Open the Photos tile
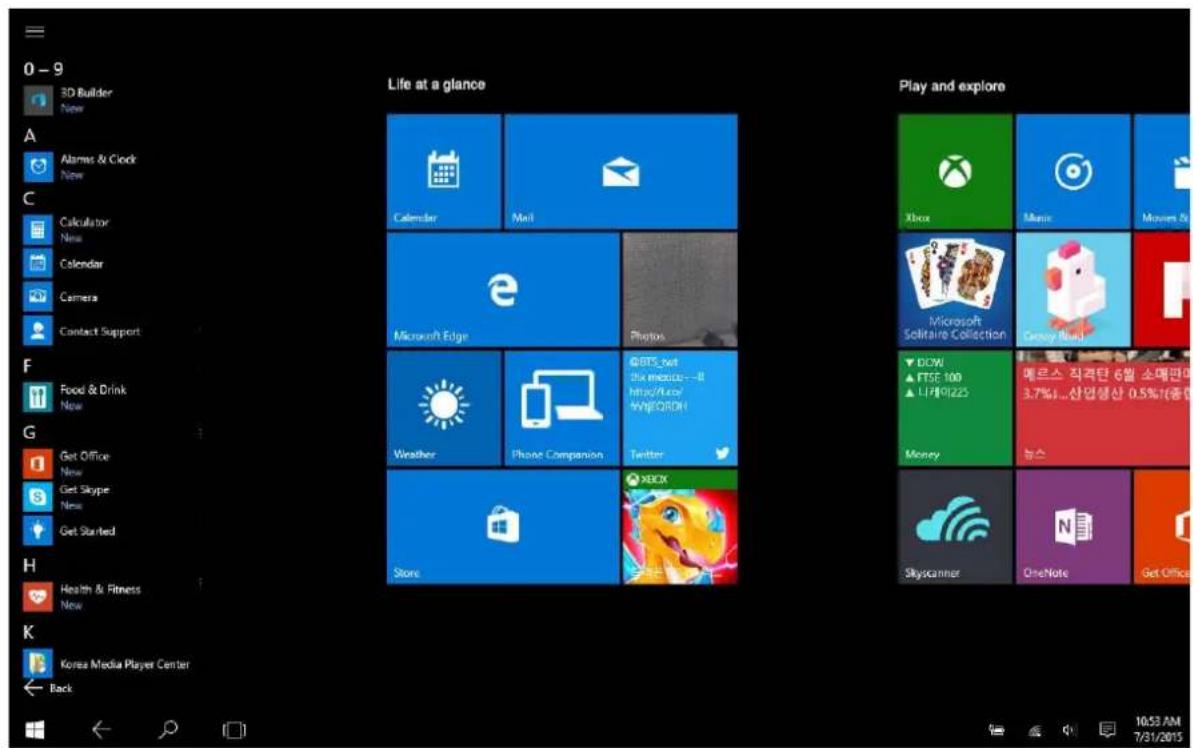 (680, 290)
